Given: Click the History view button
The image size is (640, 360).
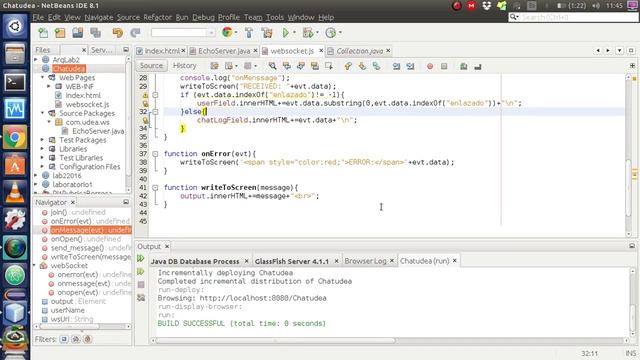Looking at the screenshot, I should [x=184, y=66].
